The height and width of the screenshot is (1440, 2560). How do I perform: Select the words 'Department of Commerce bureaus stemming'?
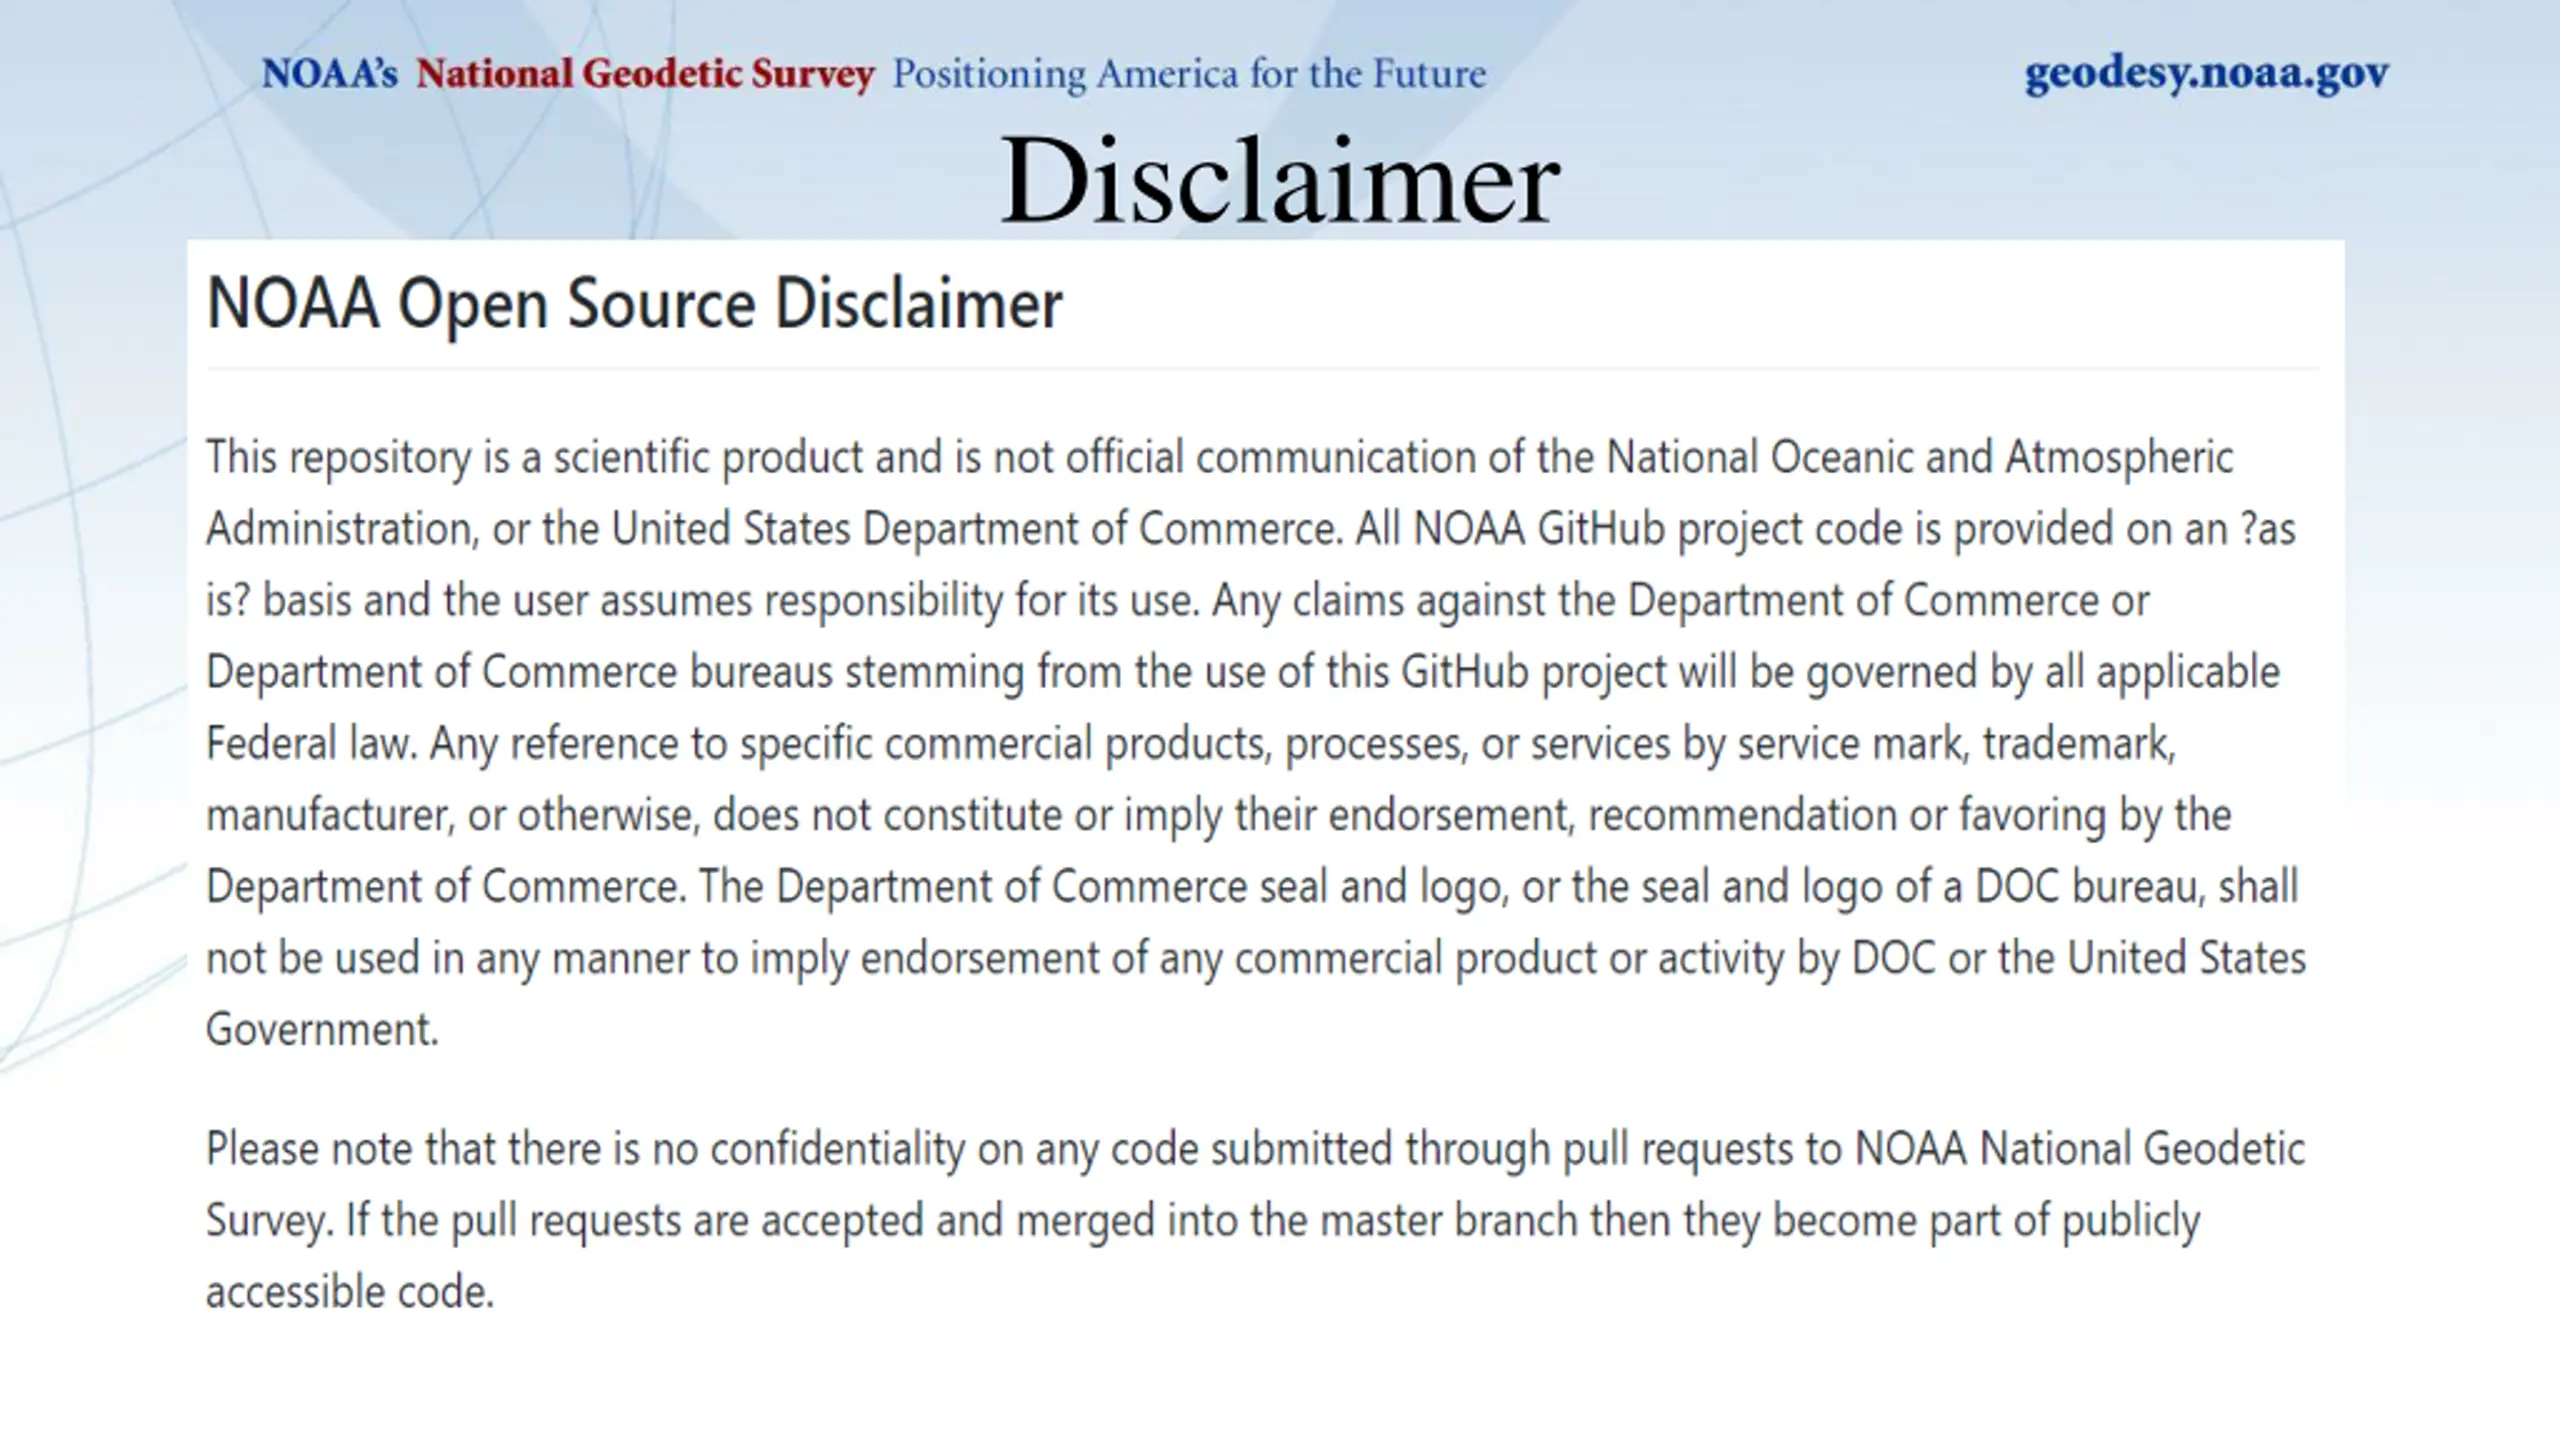[x=615, y=673]
